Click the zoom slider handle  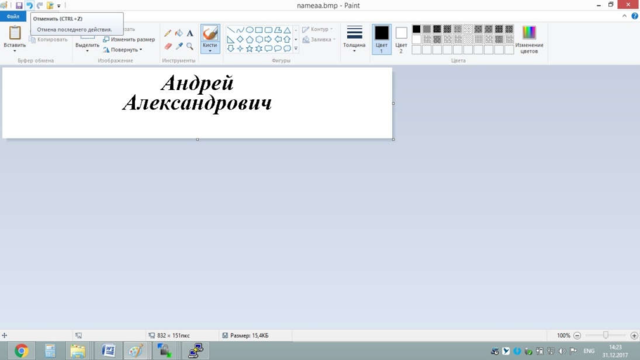tap(606, 335)
